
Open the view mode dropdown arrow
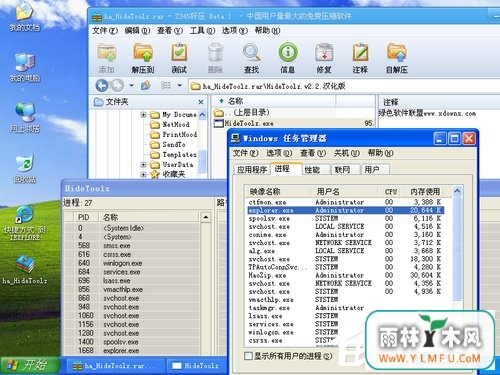[x=179, y=86]
